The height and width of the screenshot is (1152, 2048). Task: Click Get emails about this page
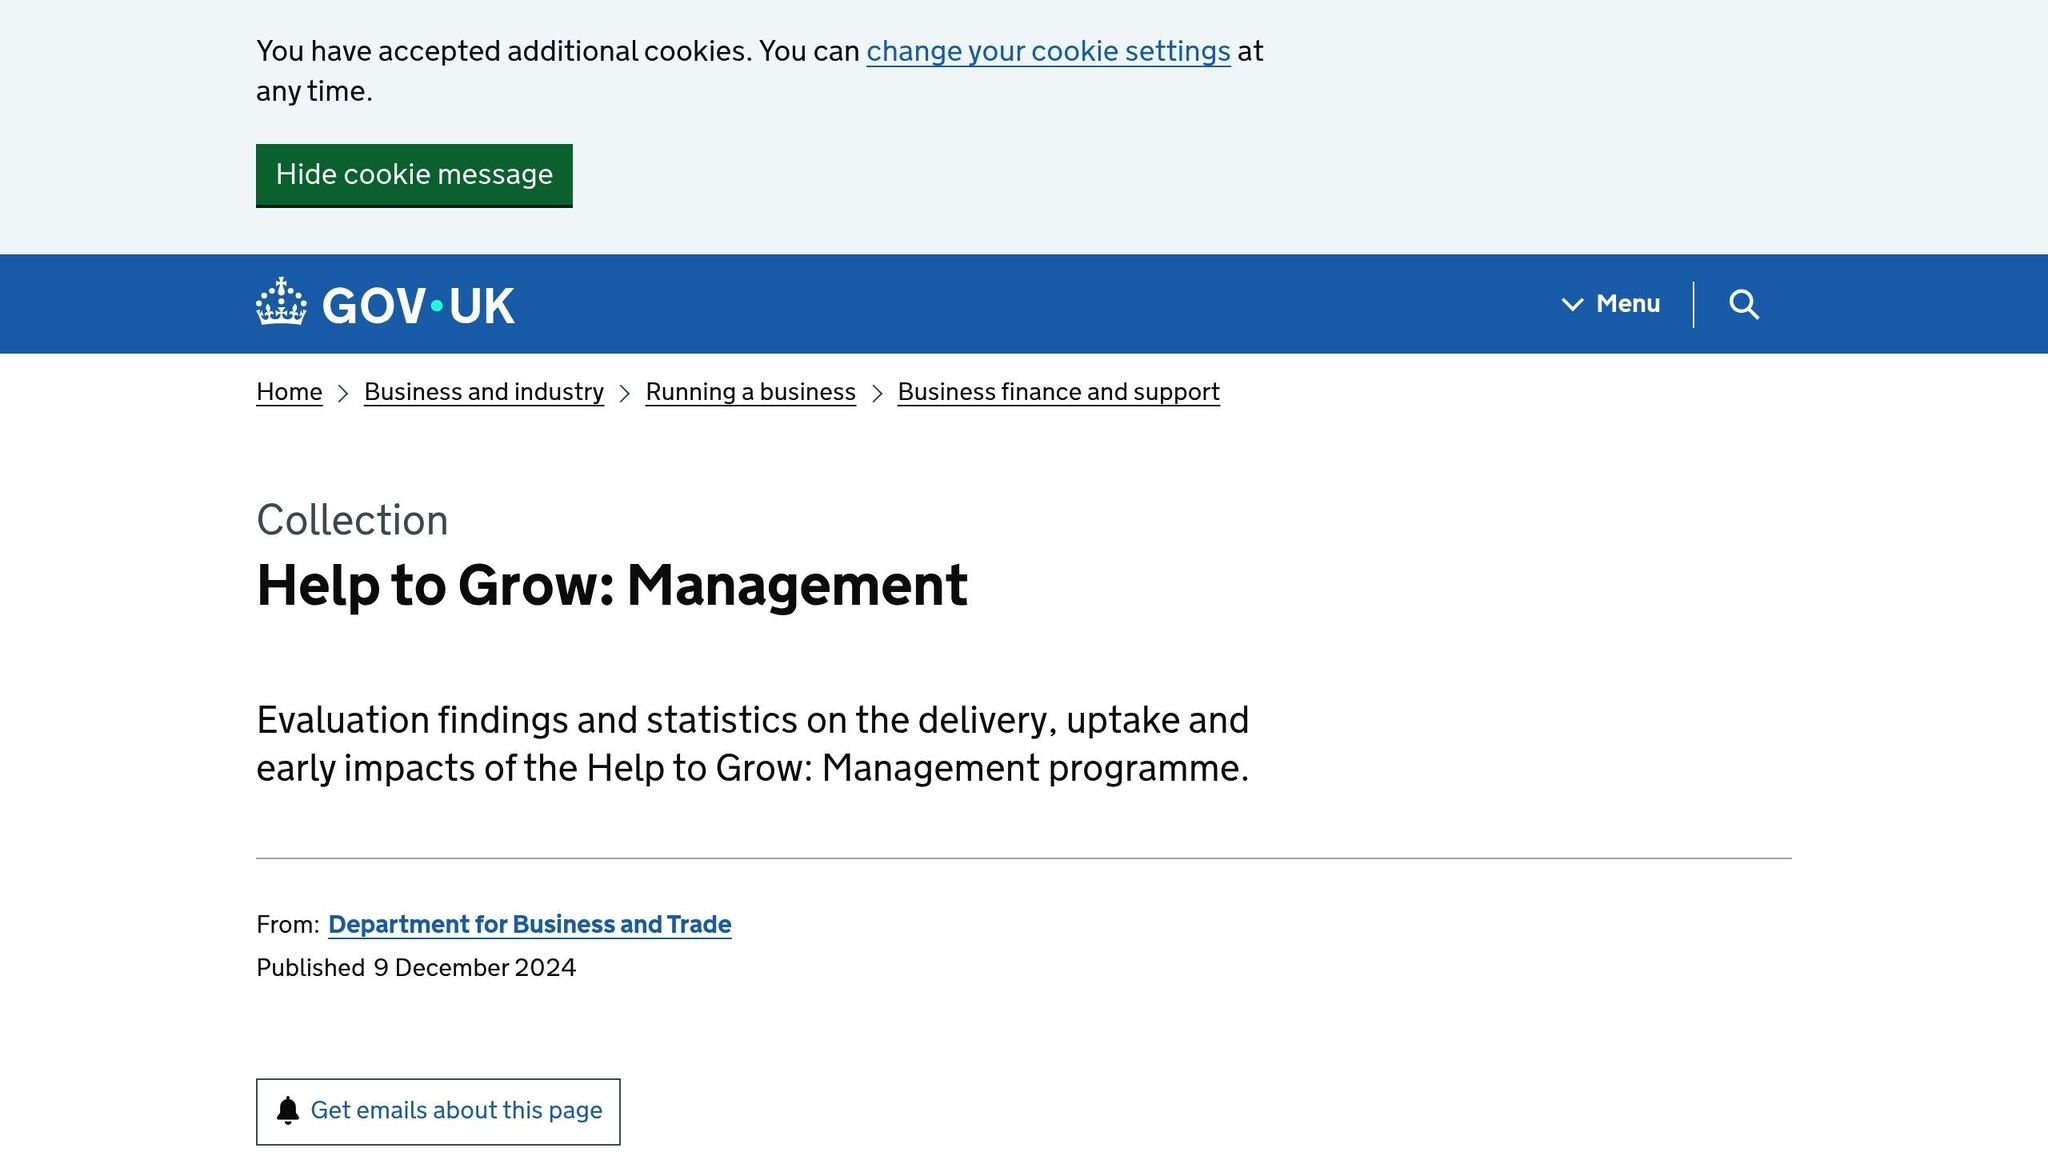[456, 1110]
